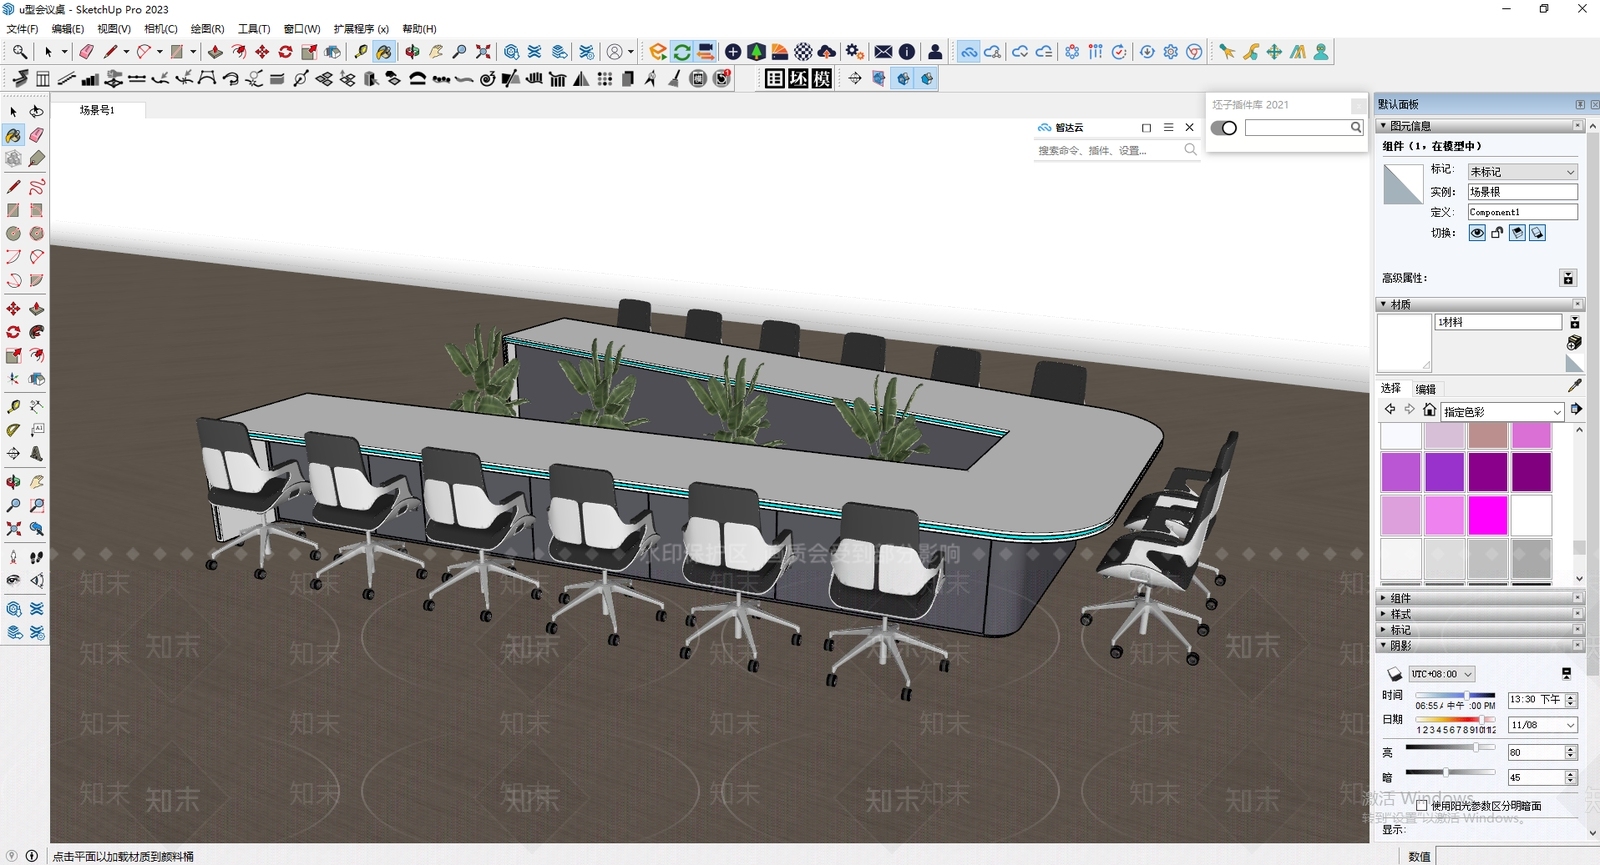The height and width of the screenshot is (865, 1600).
Task: Toggle the receive shadows icon in entity info
Action: click(1537, 233)
